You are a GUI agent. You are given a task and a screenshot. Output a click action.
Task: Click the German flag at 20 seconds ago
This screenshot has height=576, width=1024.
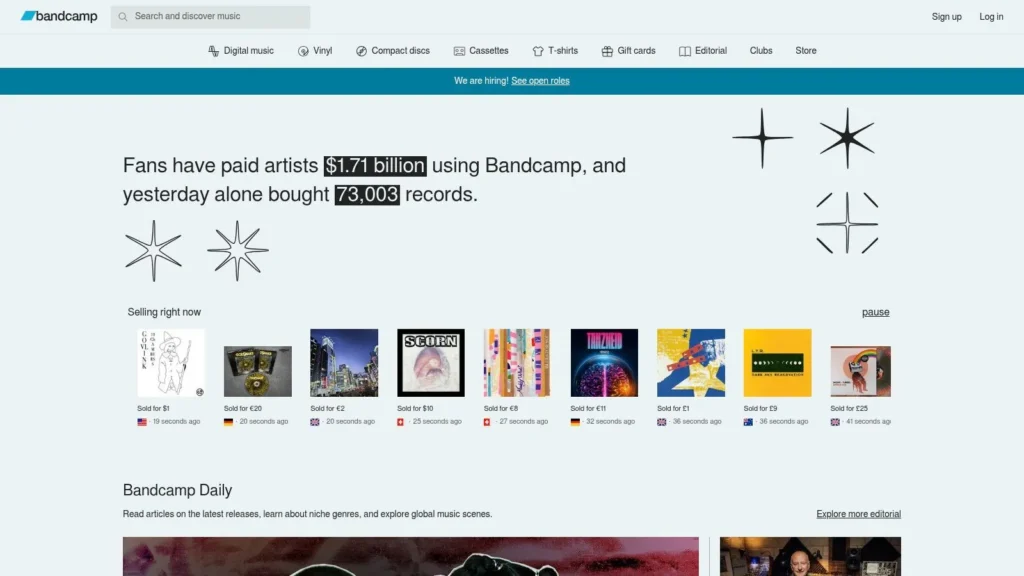pyautogui.click(x=229, y=422)
